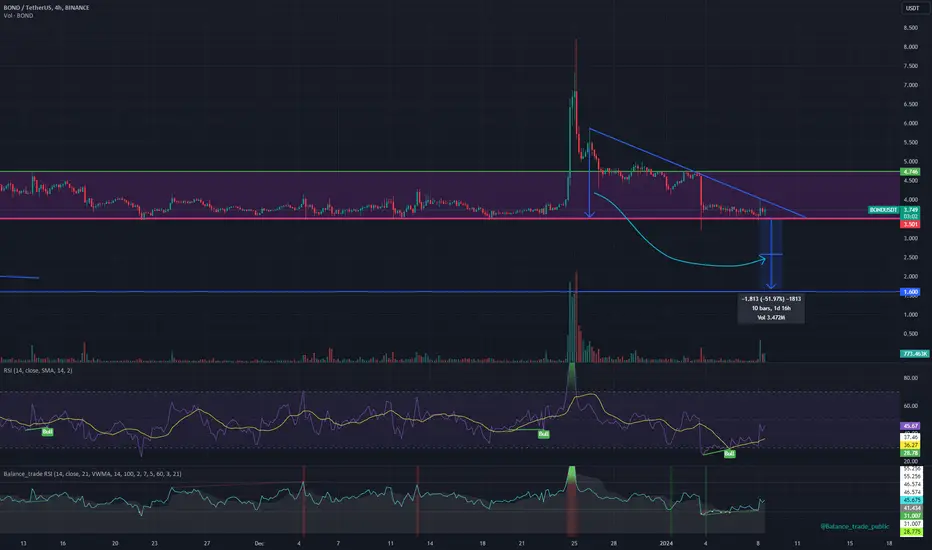Select the Balance_trade RSI indicator legend
This screenshot has width=932, height=550.
92,474
